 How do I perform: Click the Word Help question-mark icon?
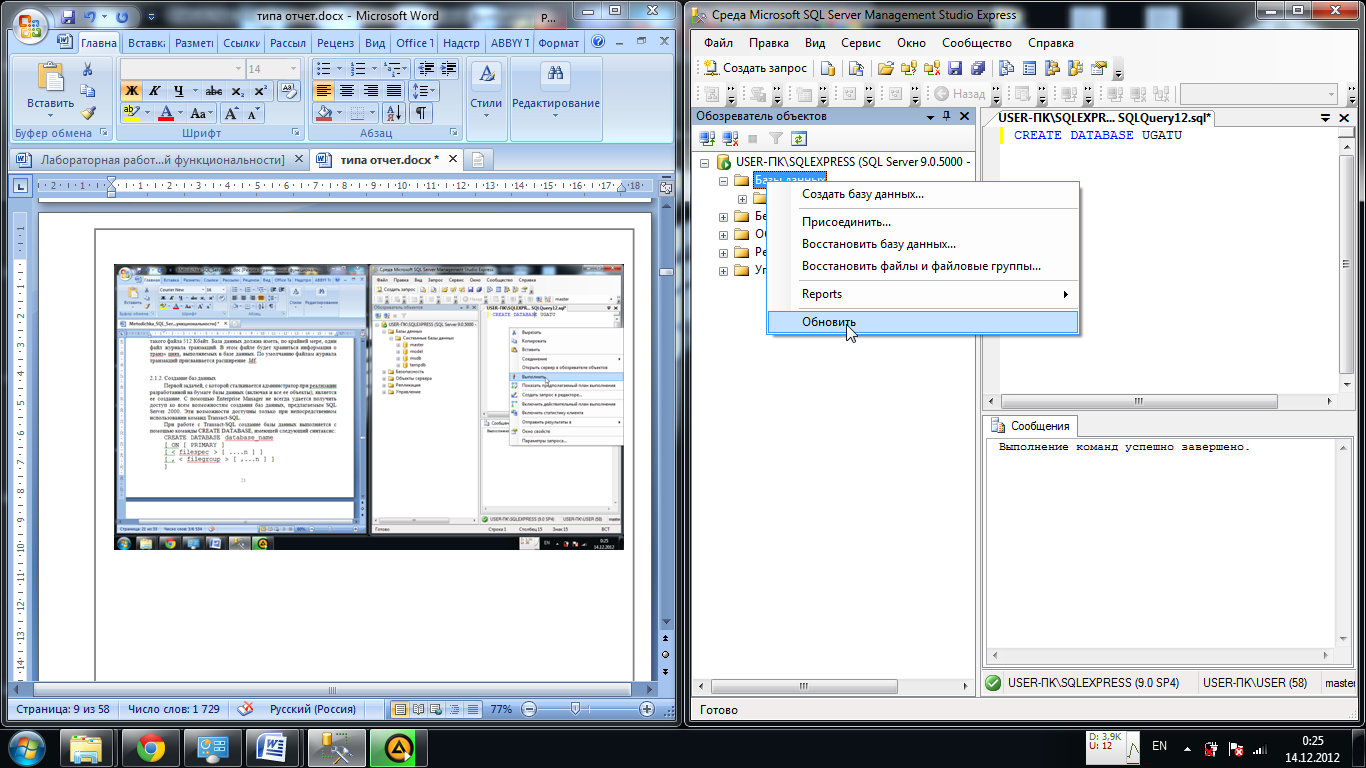(598, 43)
